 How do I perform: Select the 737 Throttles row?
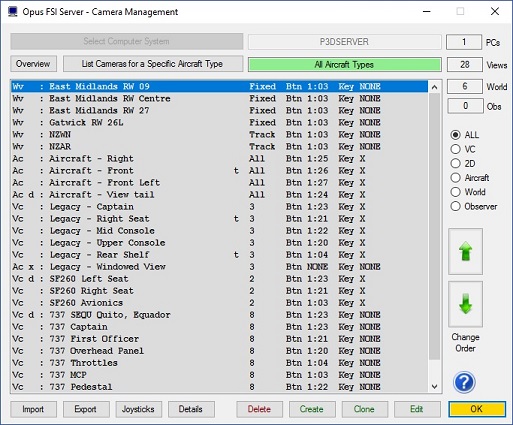(x=220, y=363)
